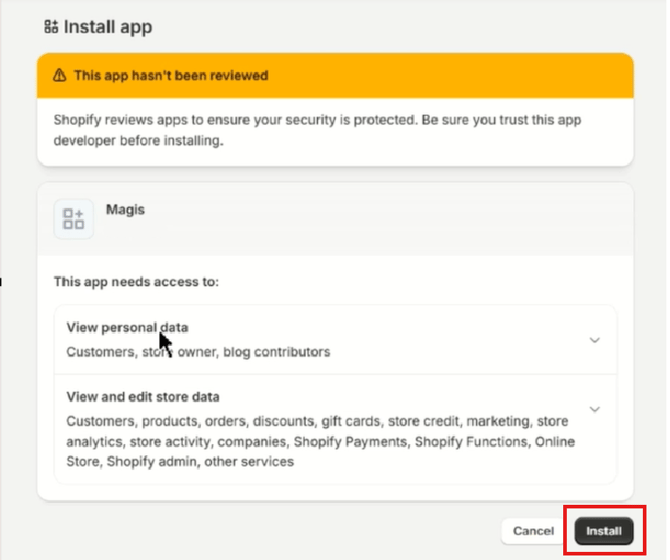Select the View personal data heading
670x560 pixels.
[x=127, y=327]
